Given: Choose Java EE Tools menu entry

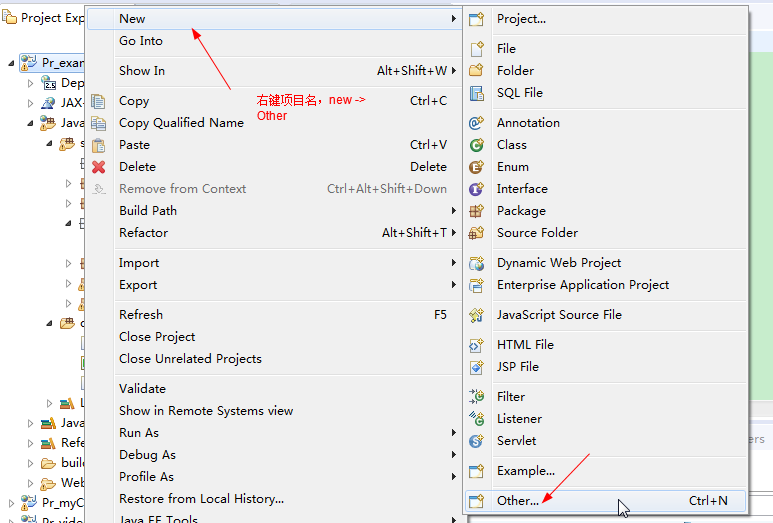Looking at the screenshot, I should (274, 518).
